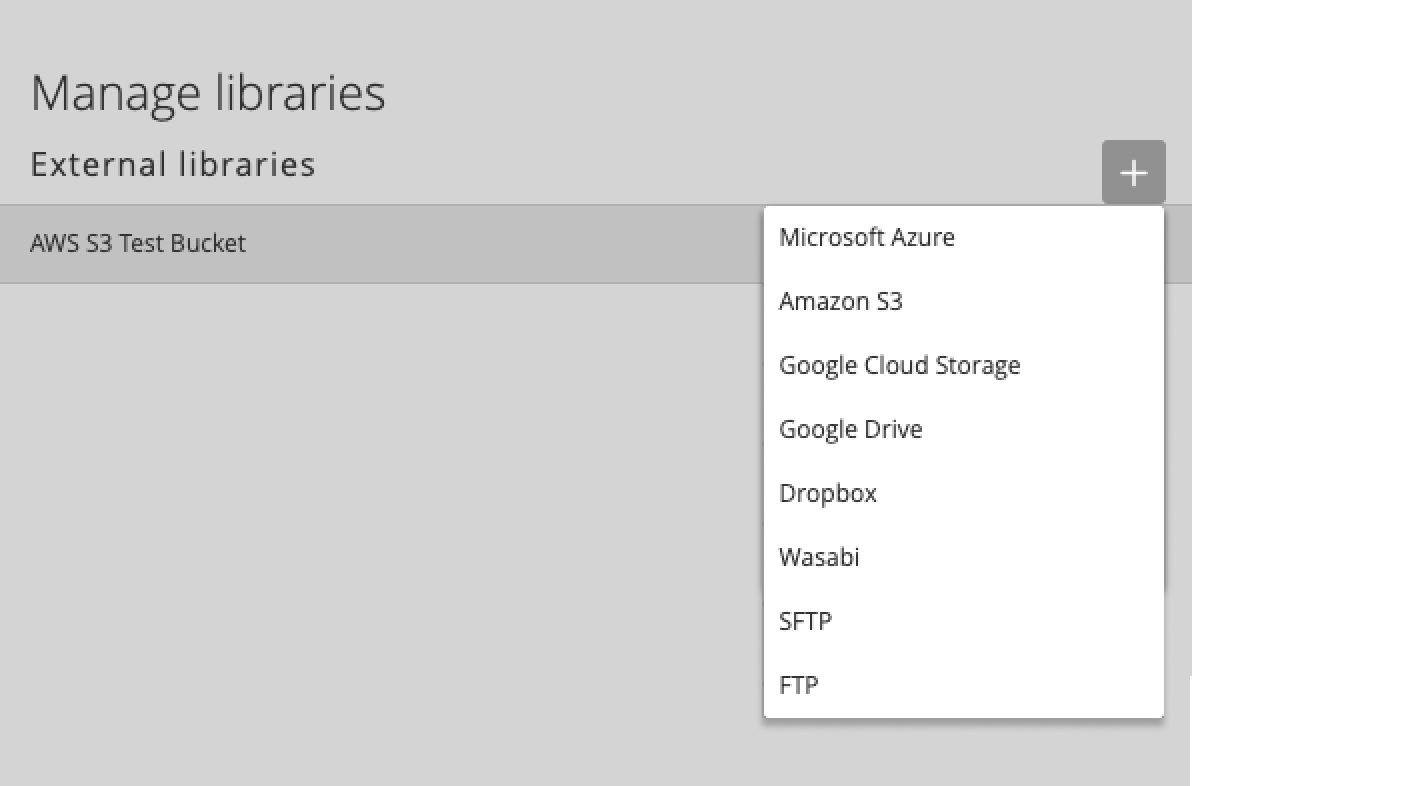Open the AWS S3 Test Bucket library

click(x=139, y=243)
